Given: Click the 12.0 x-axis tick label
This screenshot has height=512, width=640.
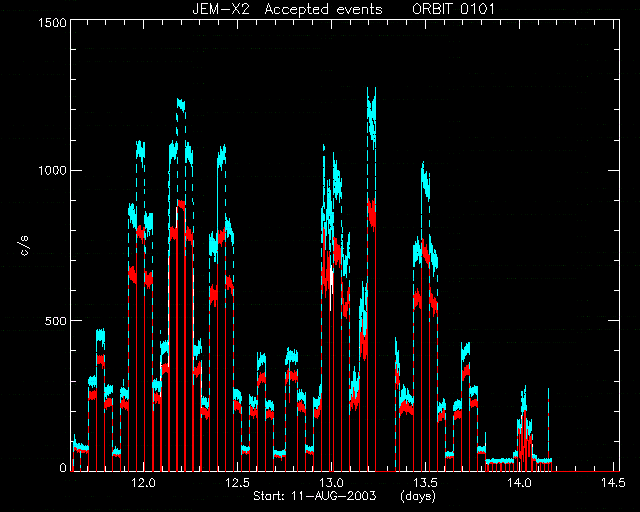Looking at the screenshot, I should pos(144,483).
